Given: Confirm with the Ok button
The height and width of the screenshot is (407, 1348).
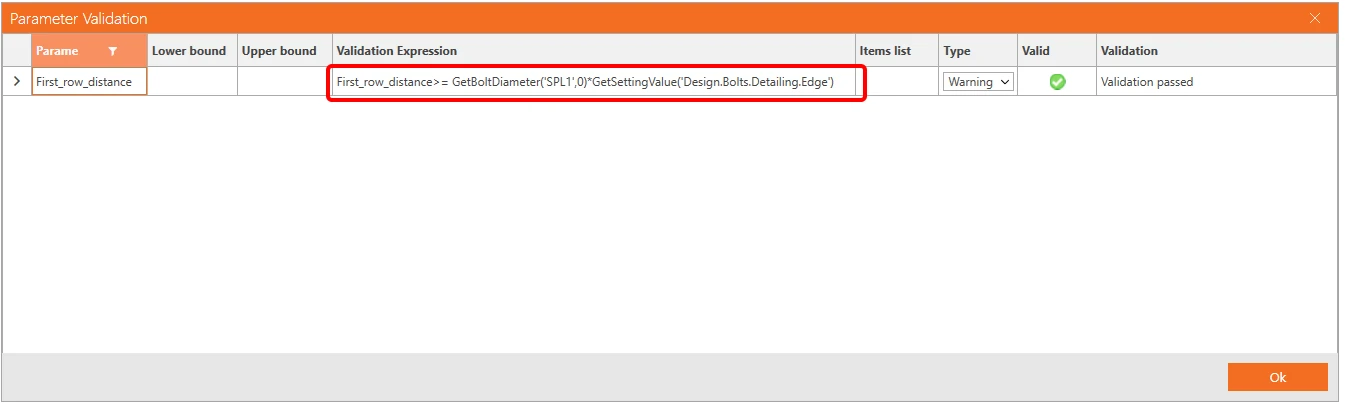Looking at the screenshot, I should tap(1277, 377).
